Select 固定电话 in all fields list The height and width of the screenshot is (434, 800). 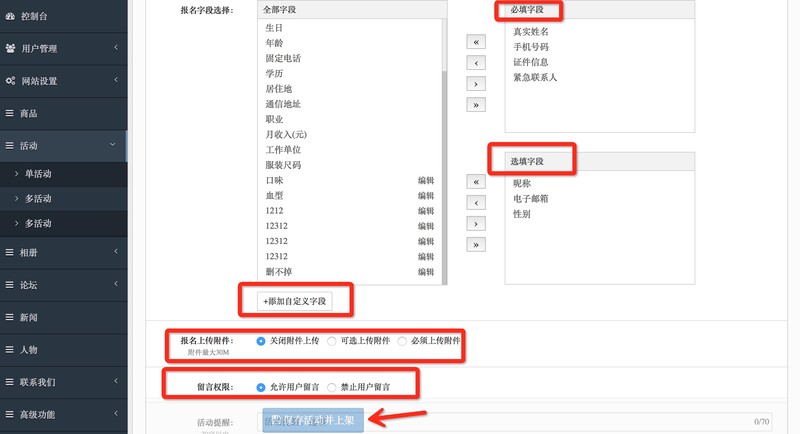pos(283,58)
